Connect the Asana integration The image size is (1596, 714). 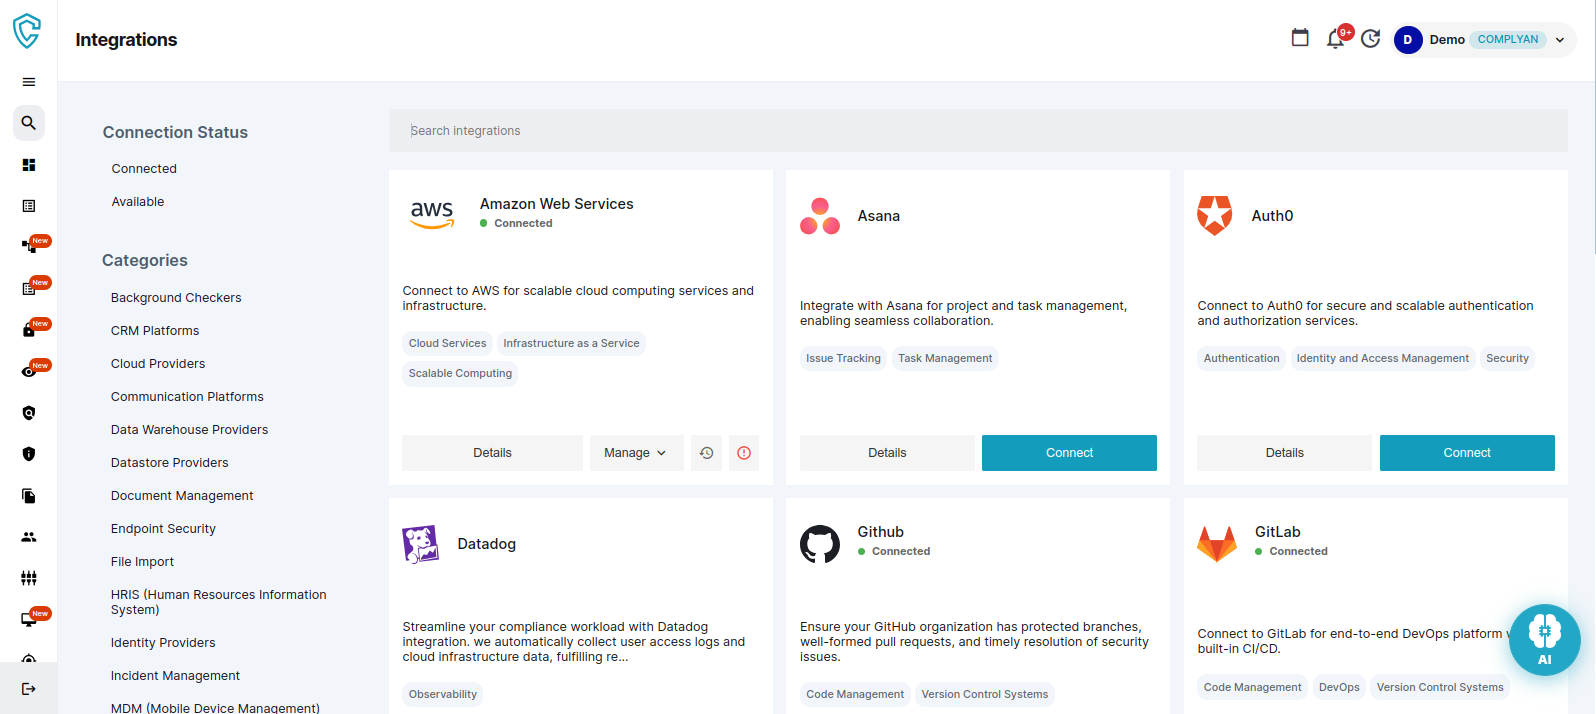point(1069,453)
